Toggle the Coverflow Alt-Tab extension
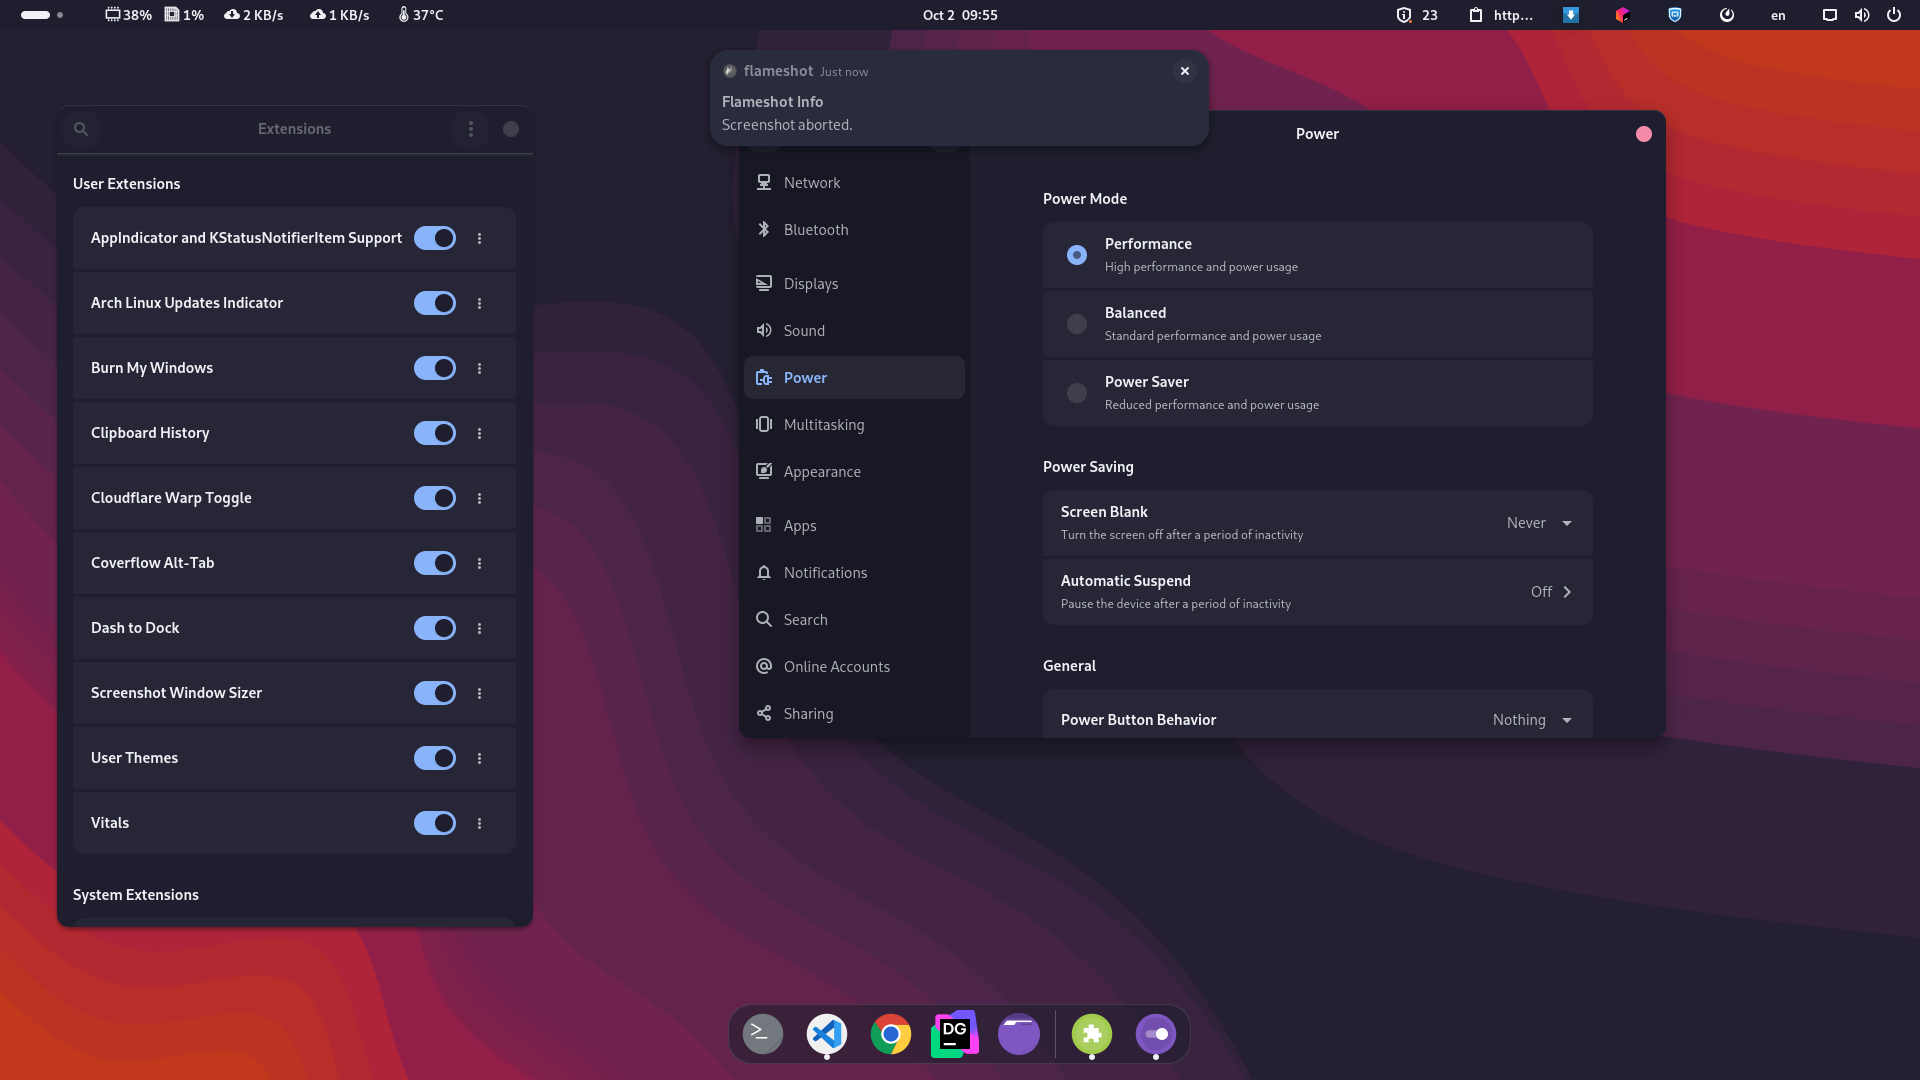Screen dimensions: 1920x1080 [434, 563]
